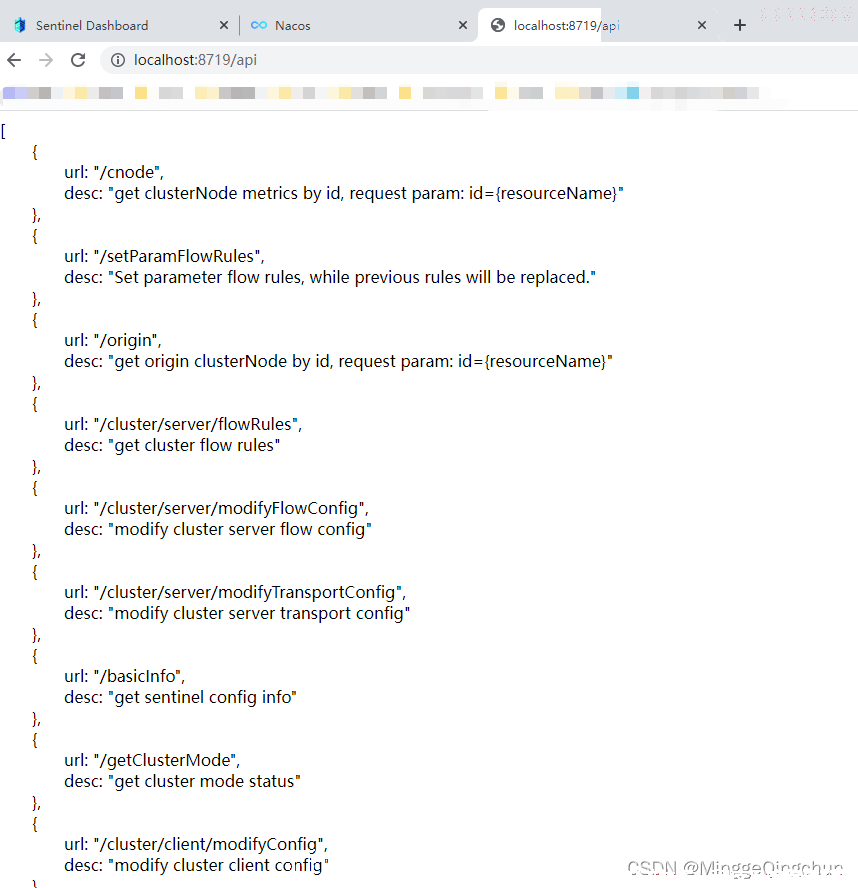
Task: Click the Sentinel Dashboard tab favicon
Action: click(x=20, y=25)
